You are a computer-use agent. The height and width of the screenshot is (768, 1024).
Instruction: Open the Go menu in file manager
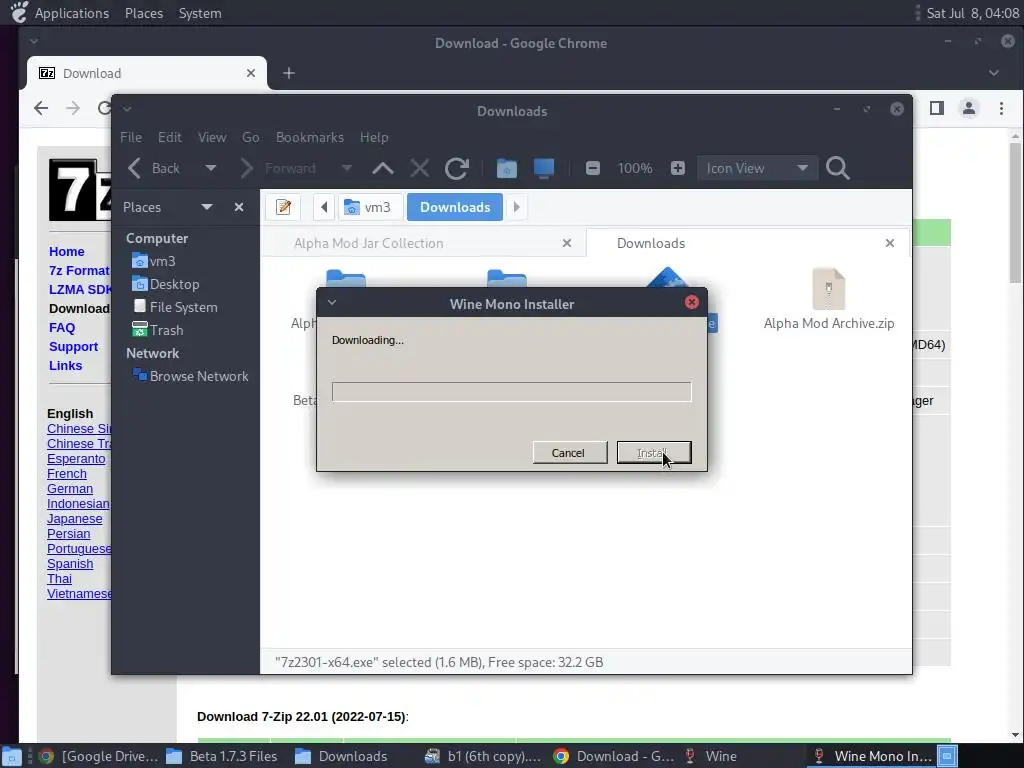250,137
